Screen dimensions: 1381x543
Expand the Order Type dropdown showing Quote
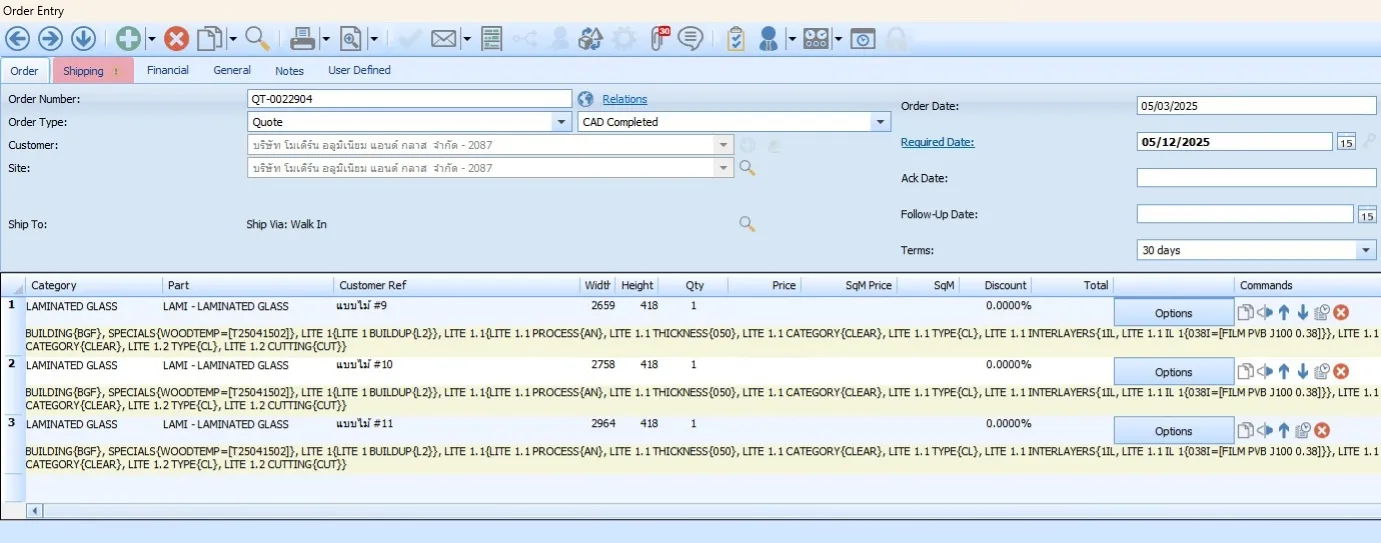click(x=562, y=122)
